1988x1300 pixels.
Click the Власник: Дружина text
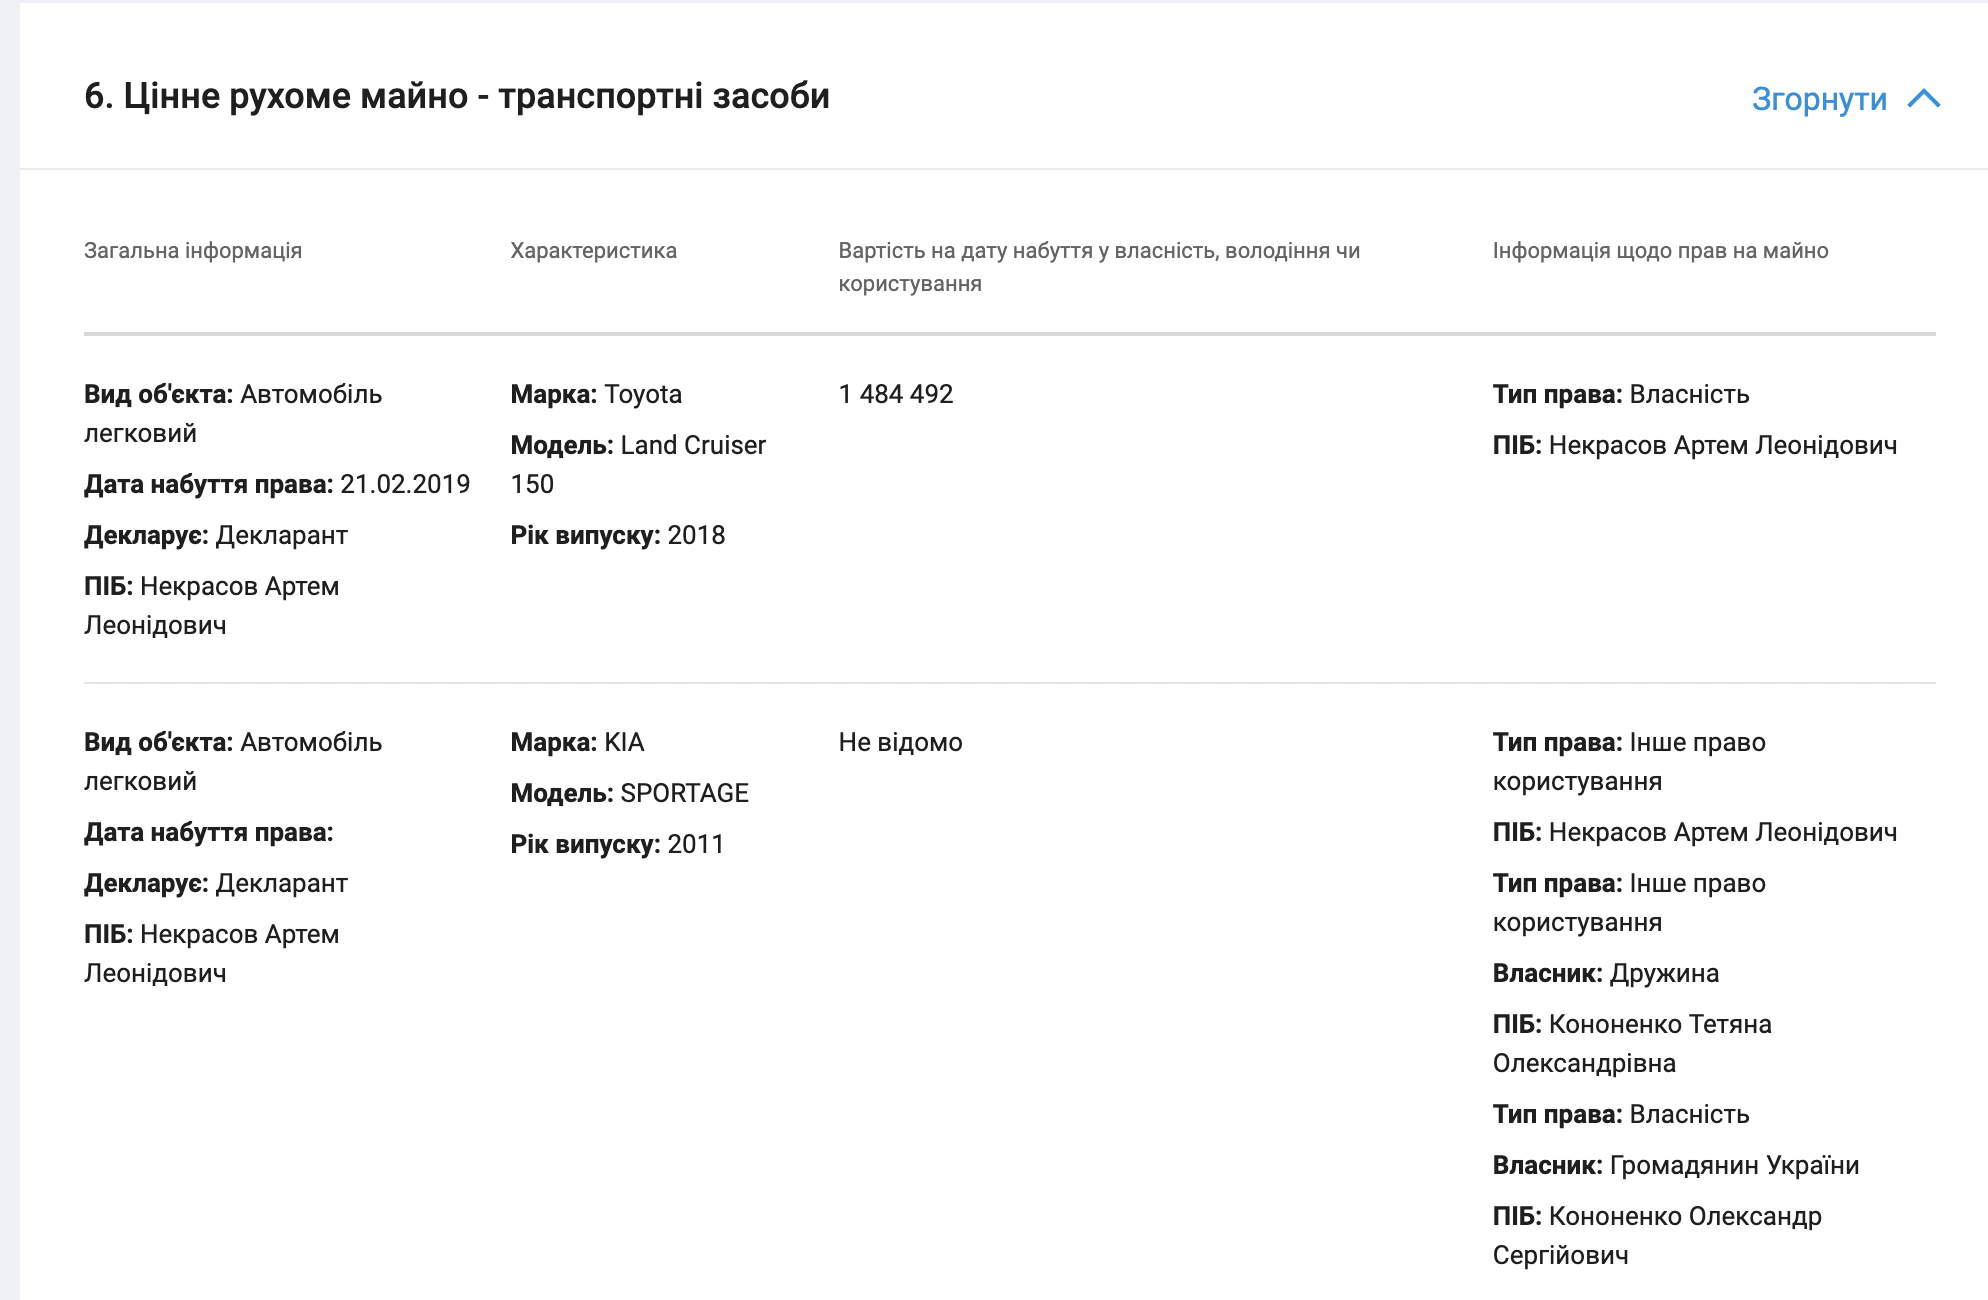(1605, 973)
